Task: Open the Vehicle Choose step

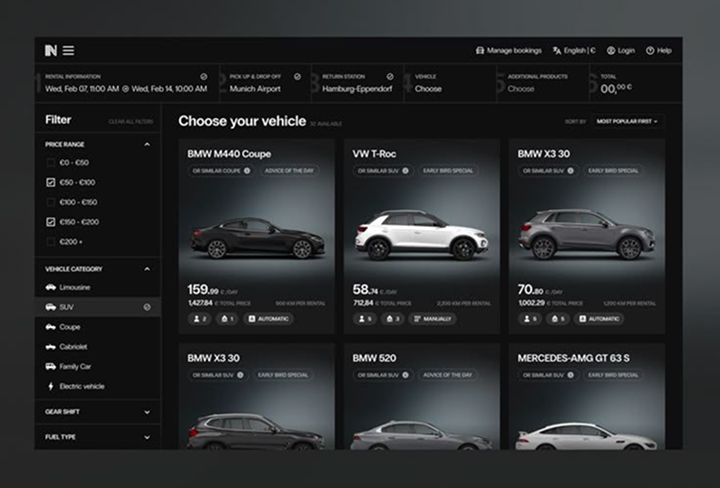Action: (x=450, y=83)
